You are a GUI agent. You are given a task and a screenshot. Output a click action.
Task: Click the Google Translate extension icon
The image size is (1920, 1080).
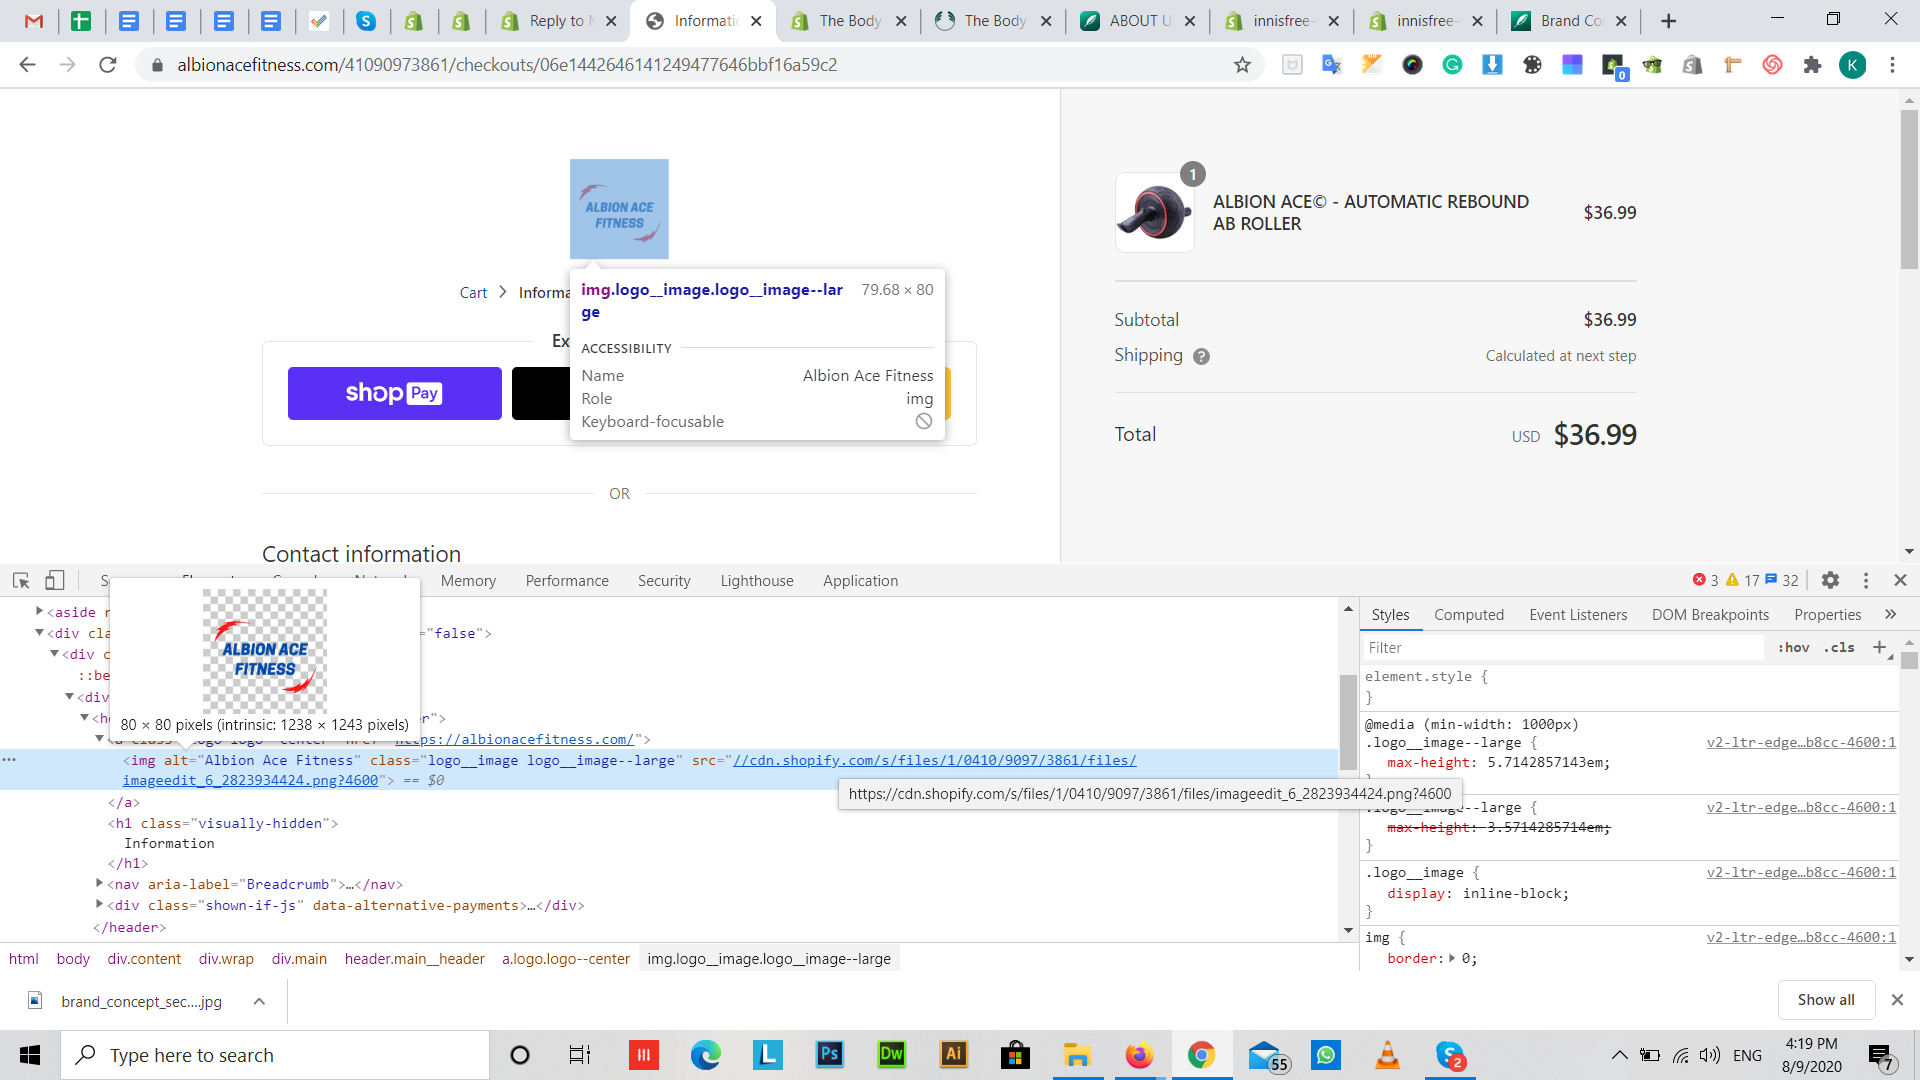point(1332,65)
